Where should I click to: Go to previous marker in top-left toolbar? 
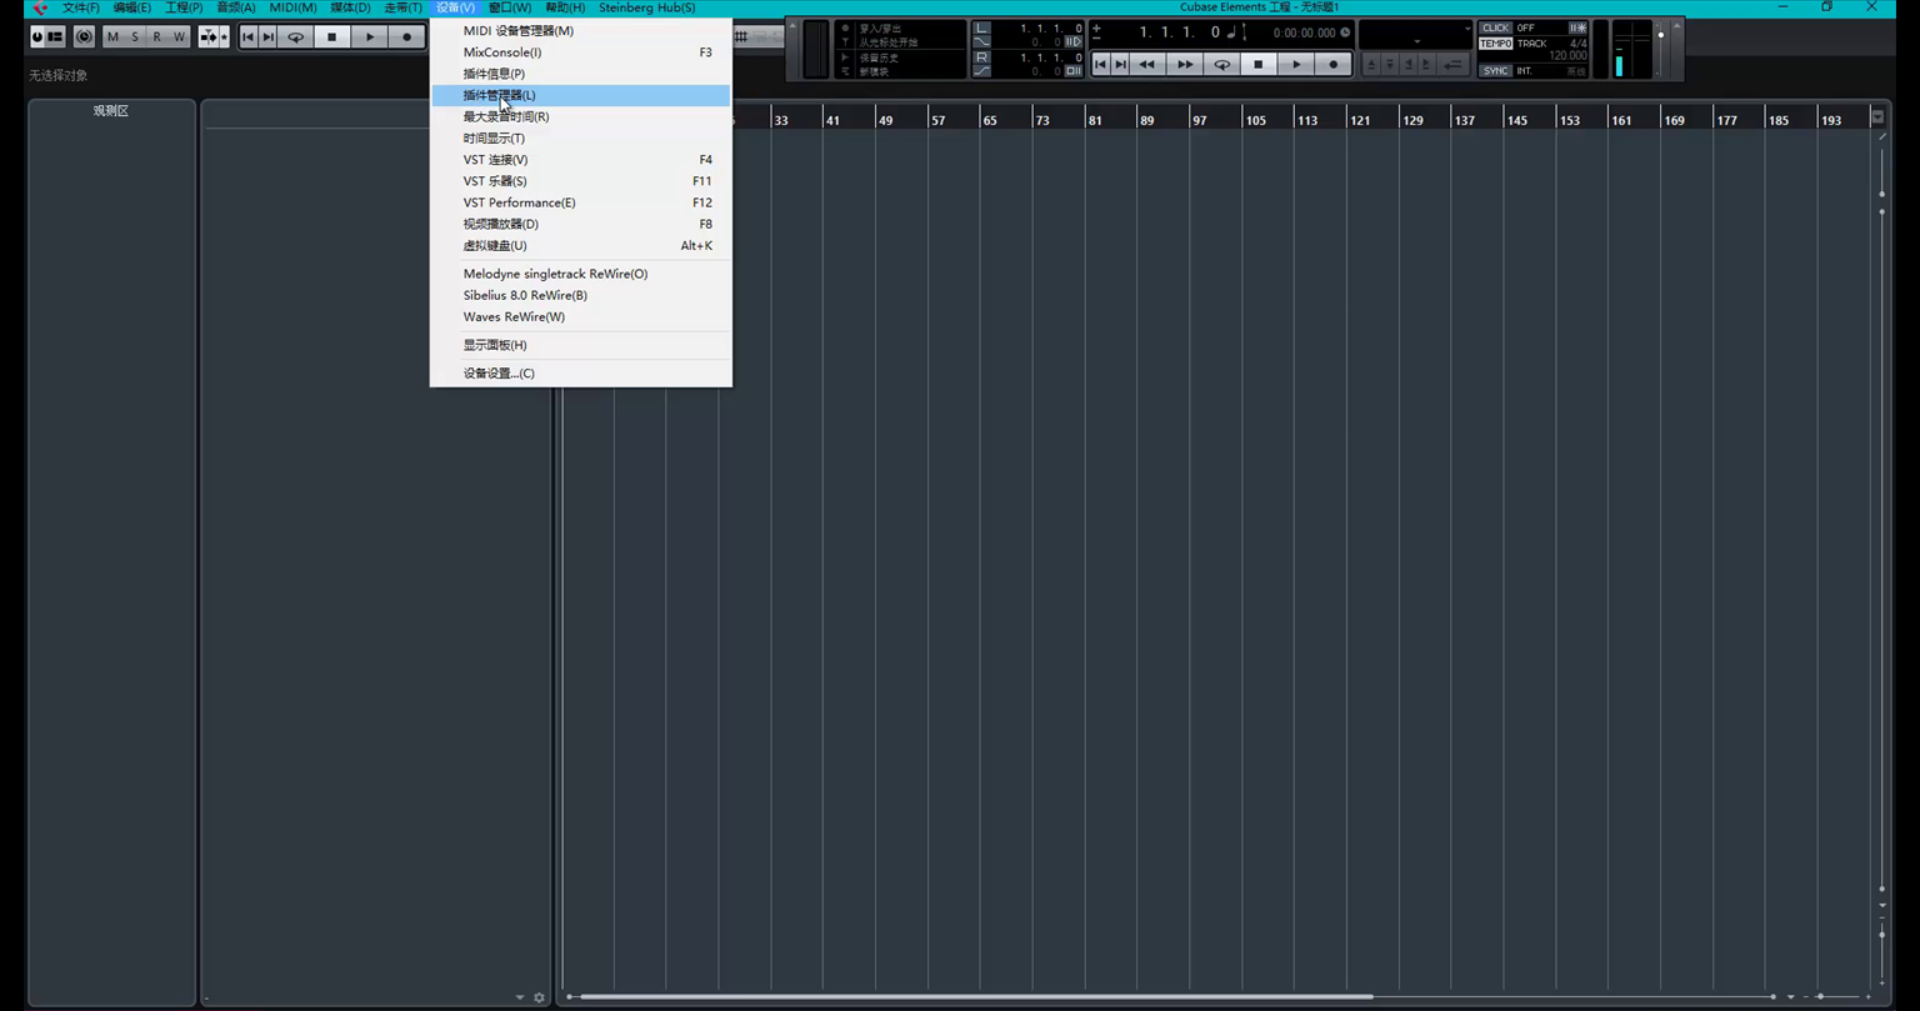(x=248, y=37)
